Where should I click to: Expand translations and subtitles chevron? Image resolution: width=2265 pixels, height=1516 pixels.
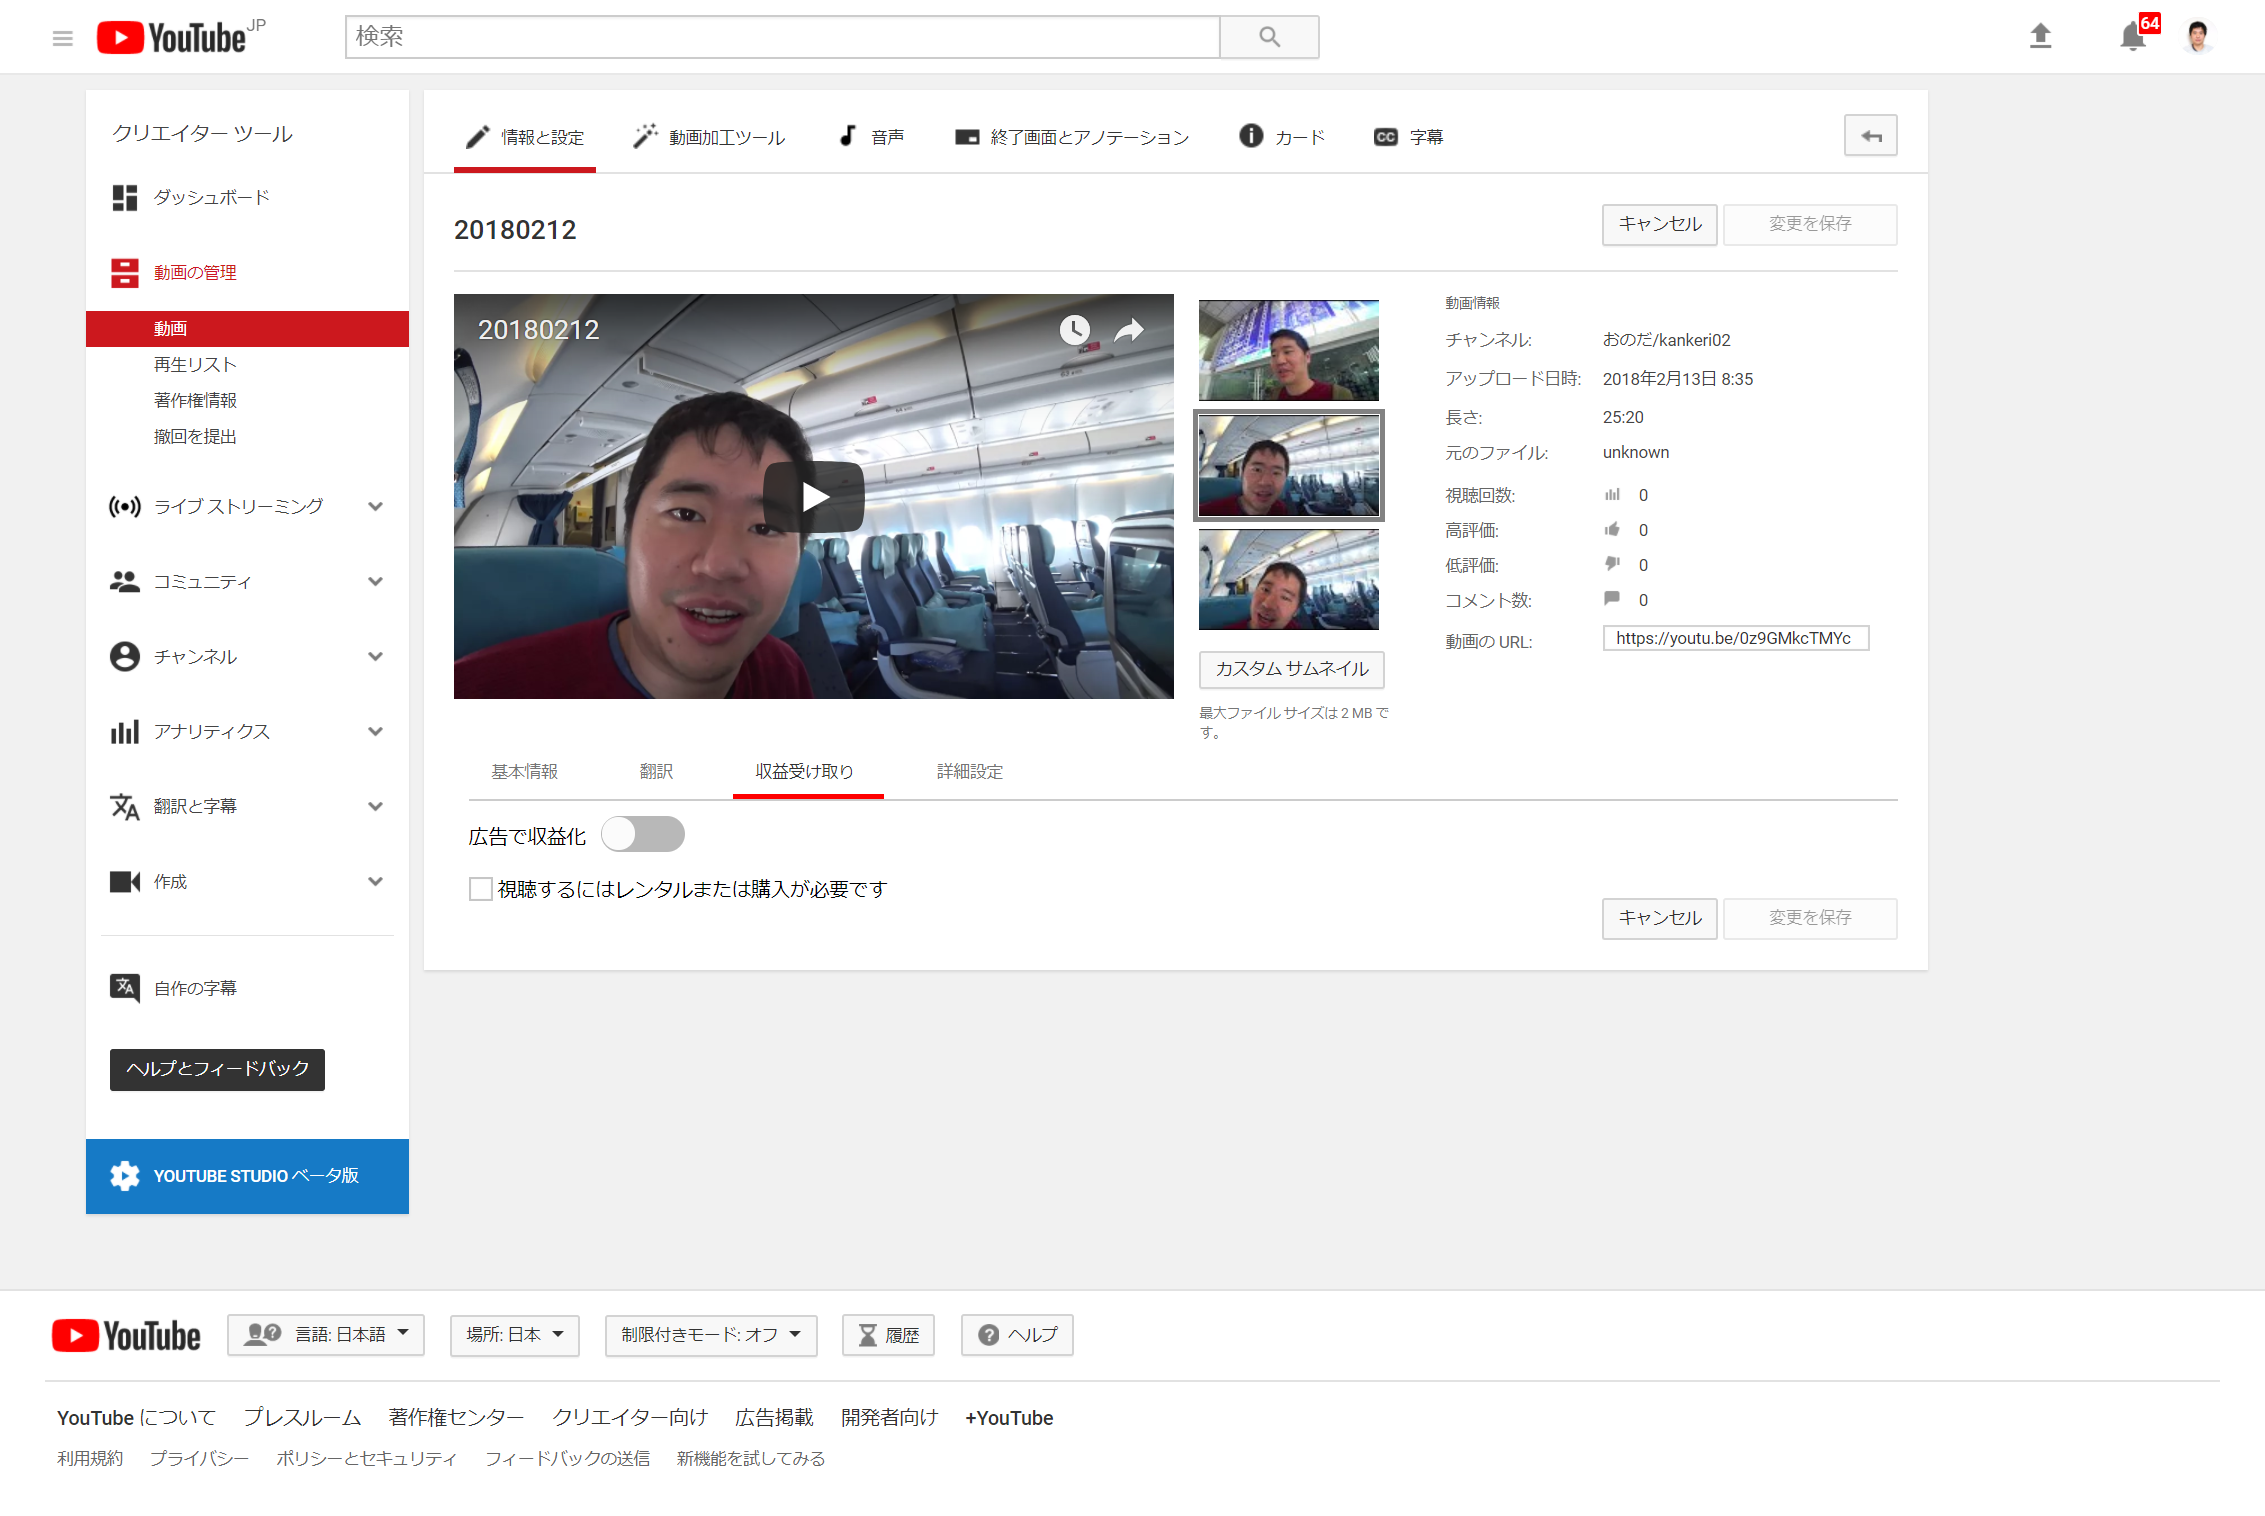[375, 806]
